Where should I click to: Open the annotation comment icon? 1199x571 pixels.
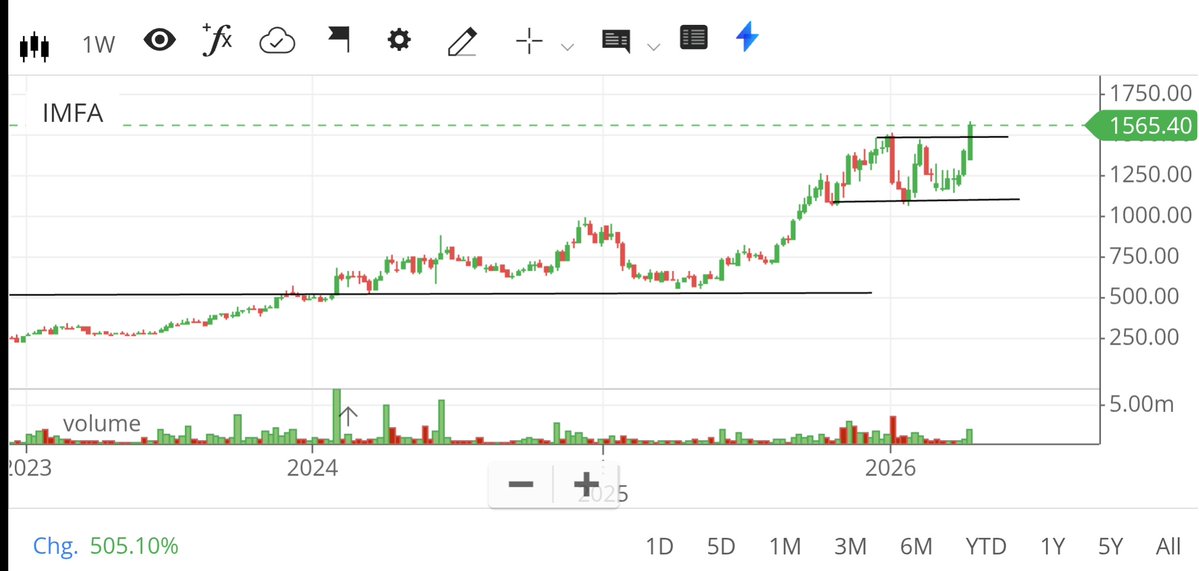tap(616, 41)
